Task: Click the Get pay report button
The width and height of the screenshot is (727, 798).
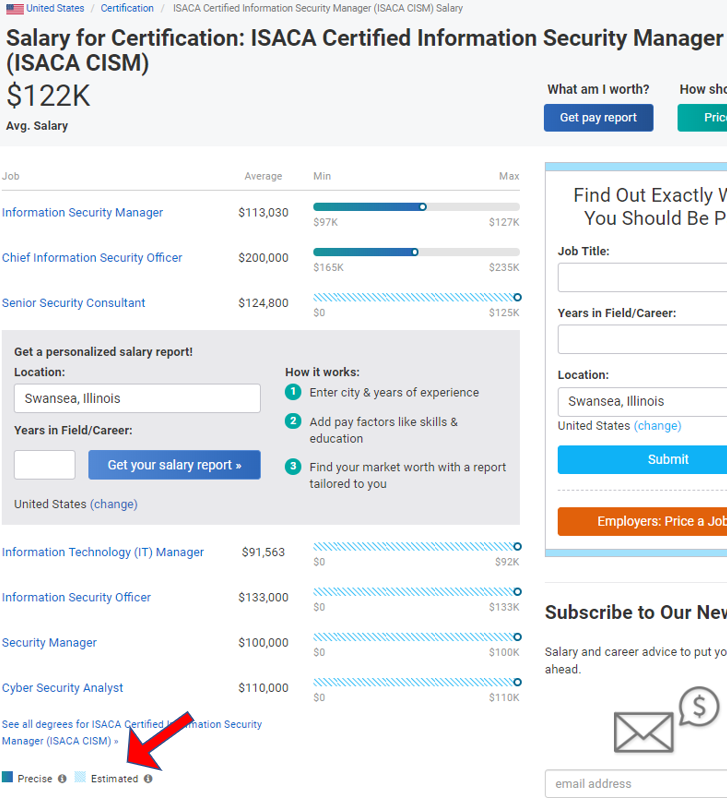Action: coord(598,118)
